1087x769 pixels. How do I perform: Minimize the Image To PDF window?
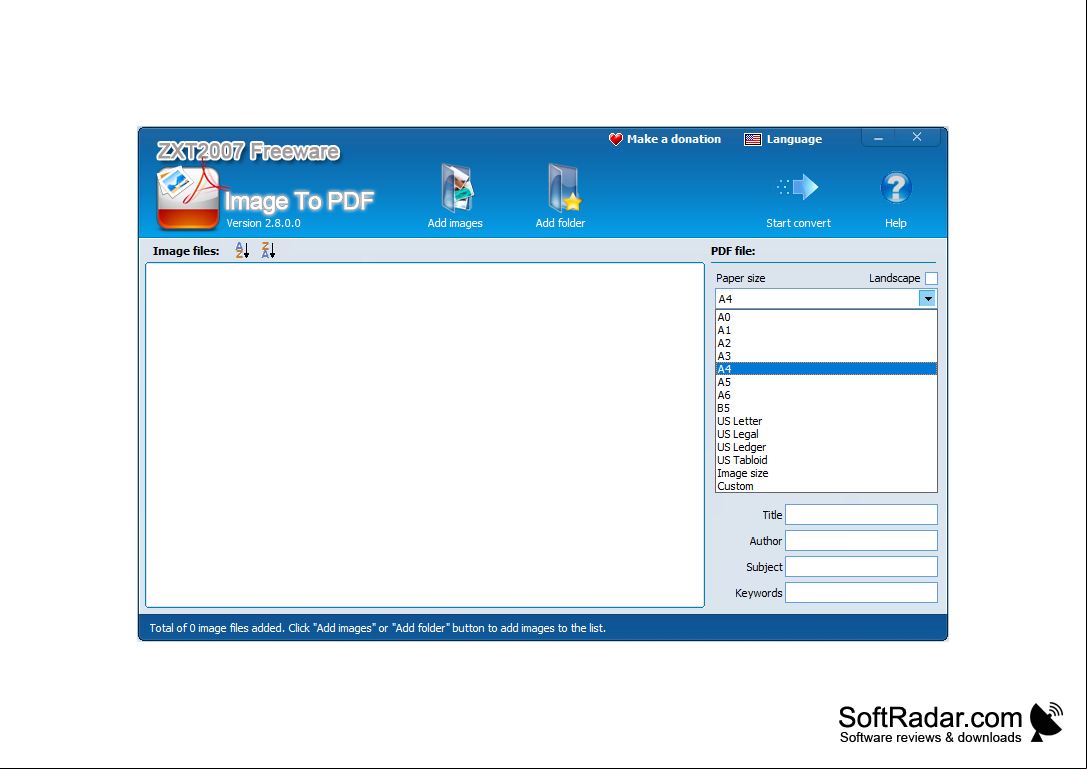[878, 138]
